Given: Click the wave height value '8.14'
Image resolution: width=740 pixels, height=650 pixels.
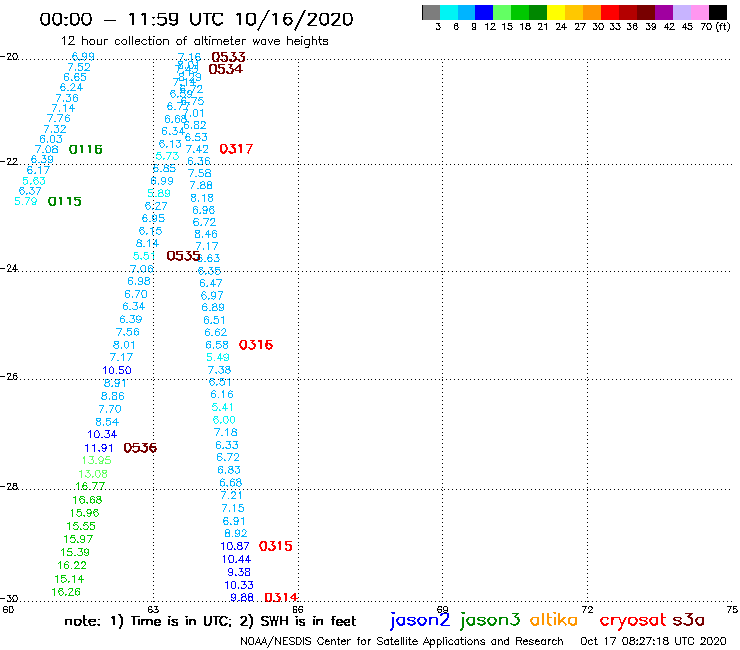Looking at the screenshot, I should pos(147,244).
